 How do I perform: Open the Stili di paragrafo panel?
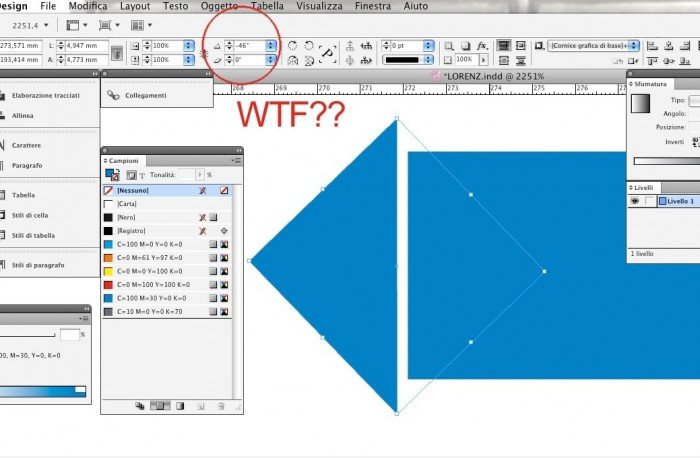pyautogui.click(x=38, y=265)
